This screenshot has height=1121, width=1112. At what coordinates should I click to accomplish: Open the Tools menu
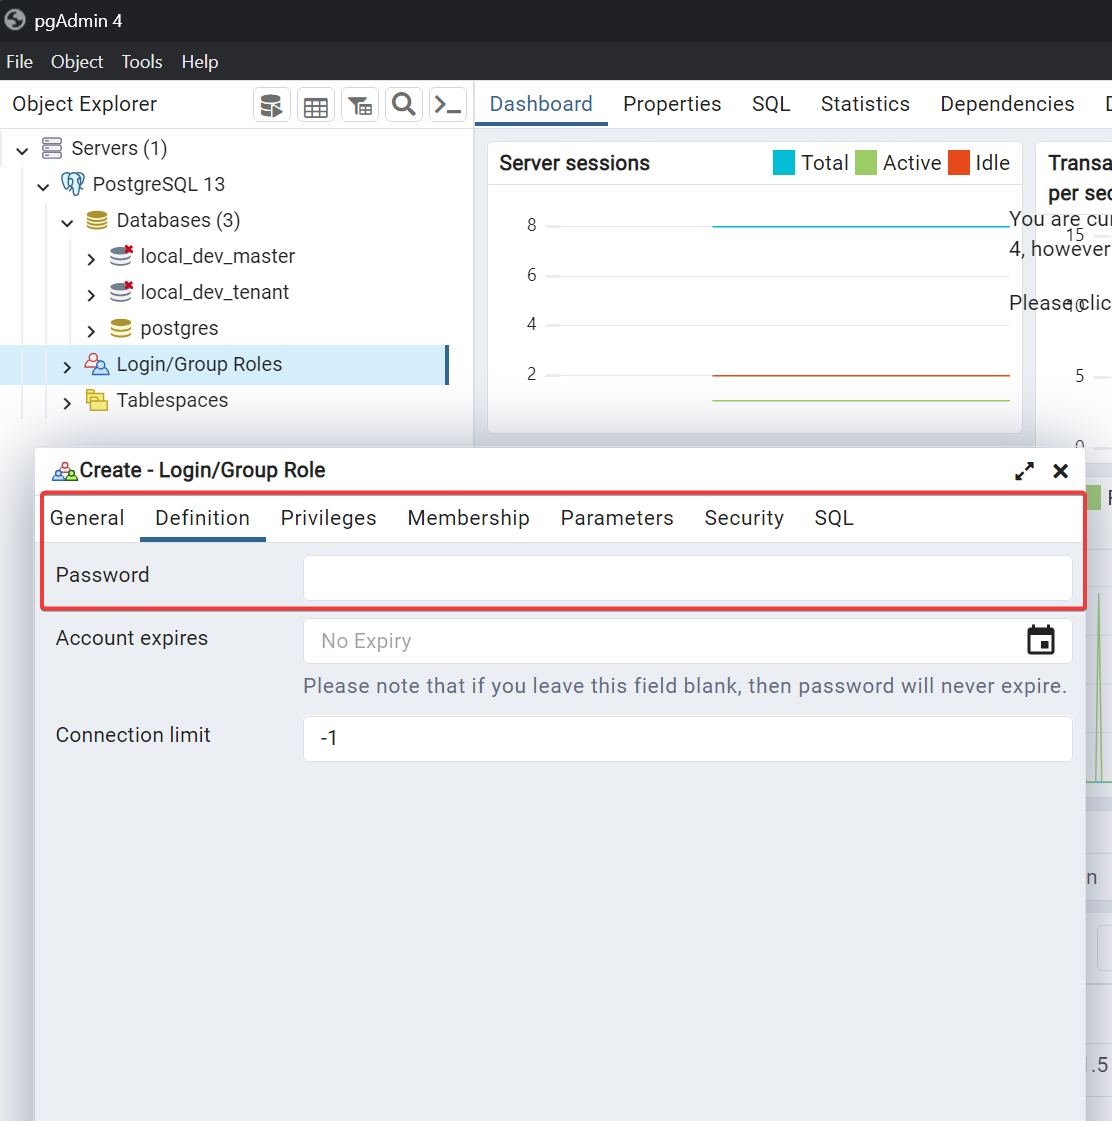(142, 62)
